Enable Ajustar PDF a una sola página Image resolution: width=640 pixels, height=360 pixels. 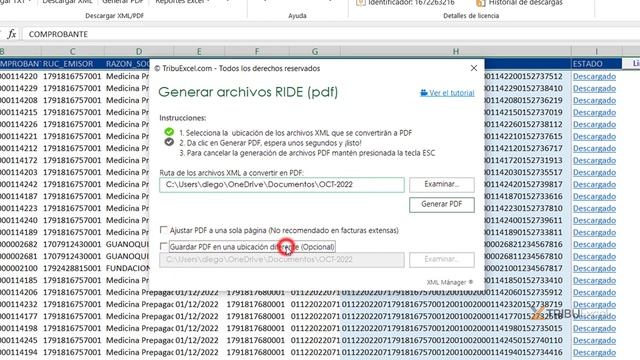coord(164,230)
